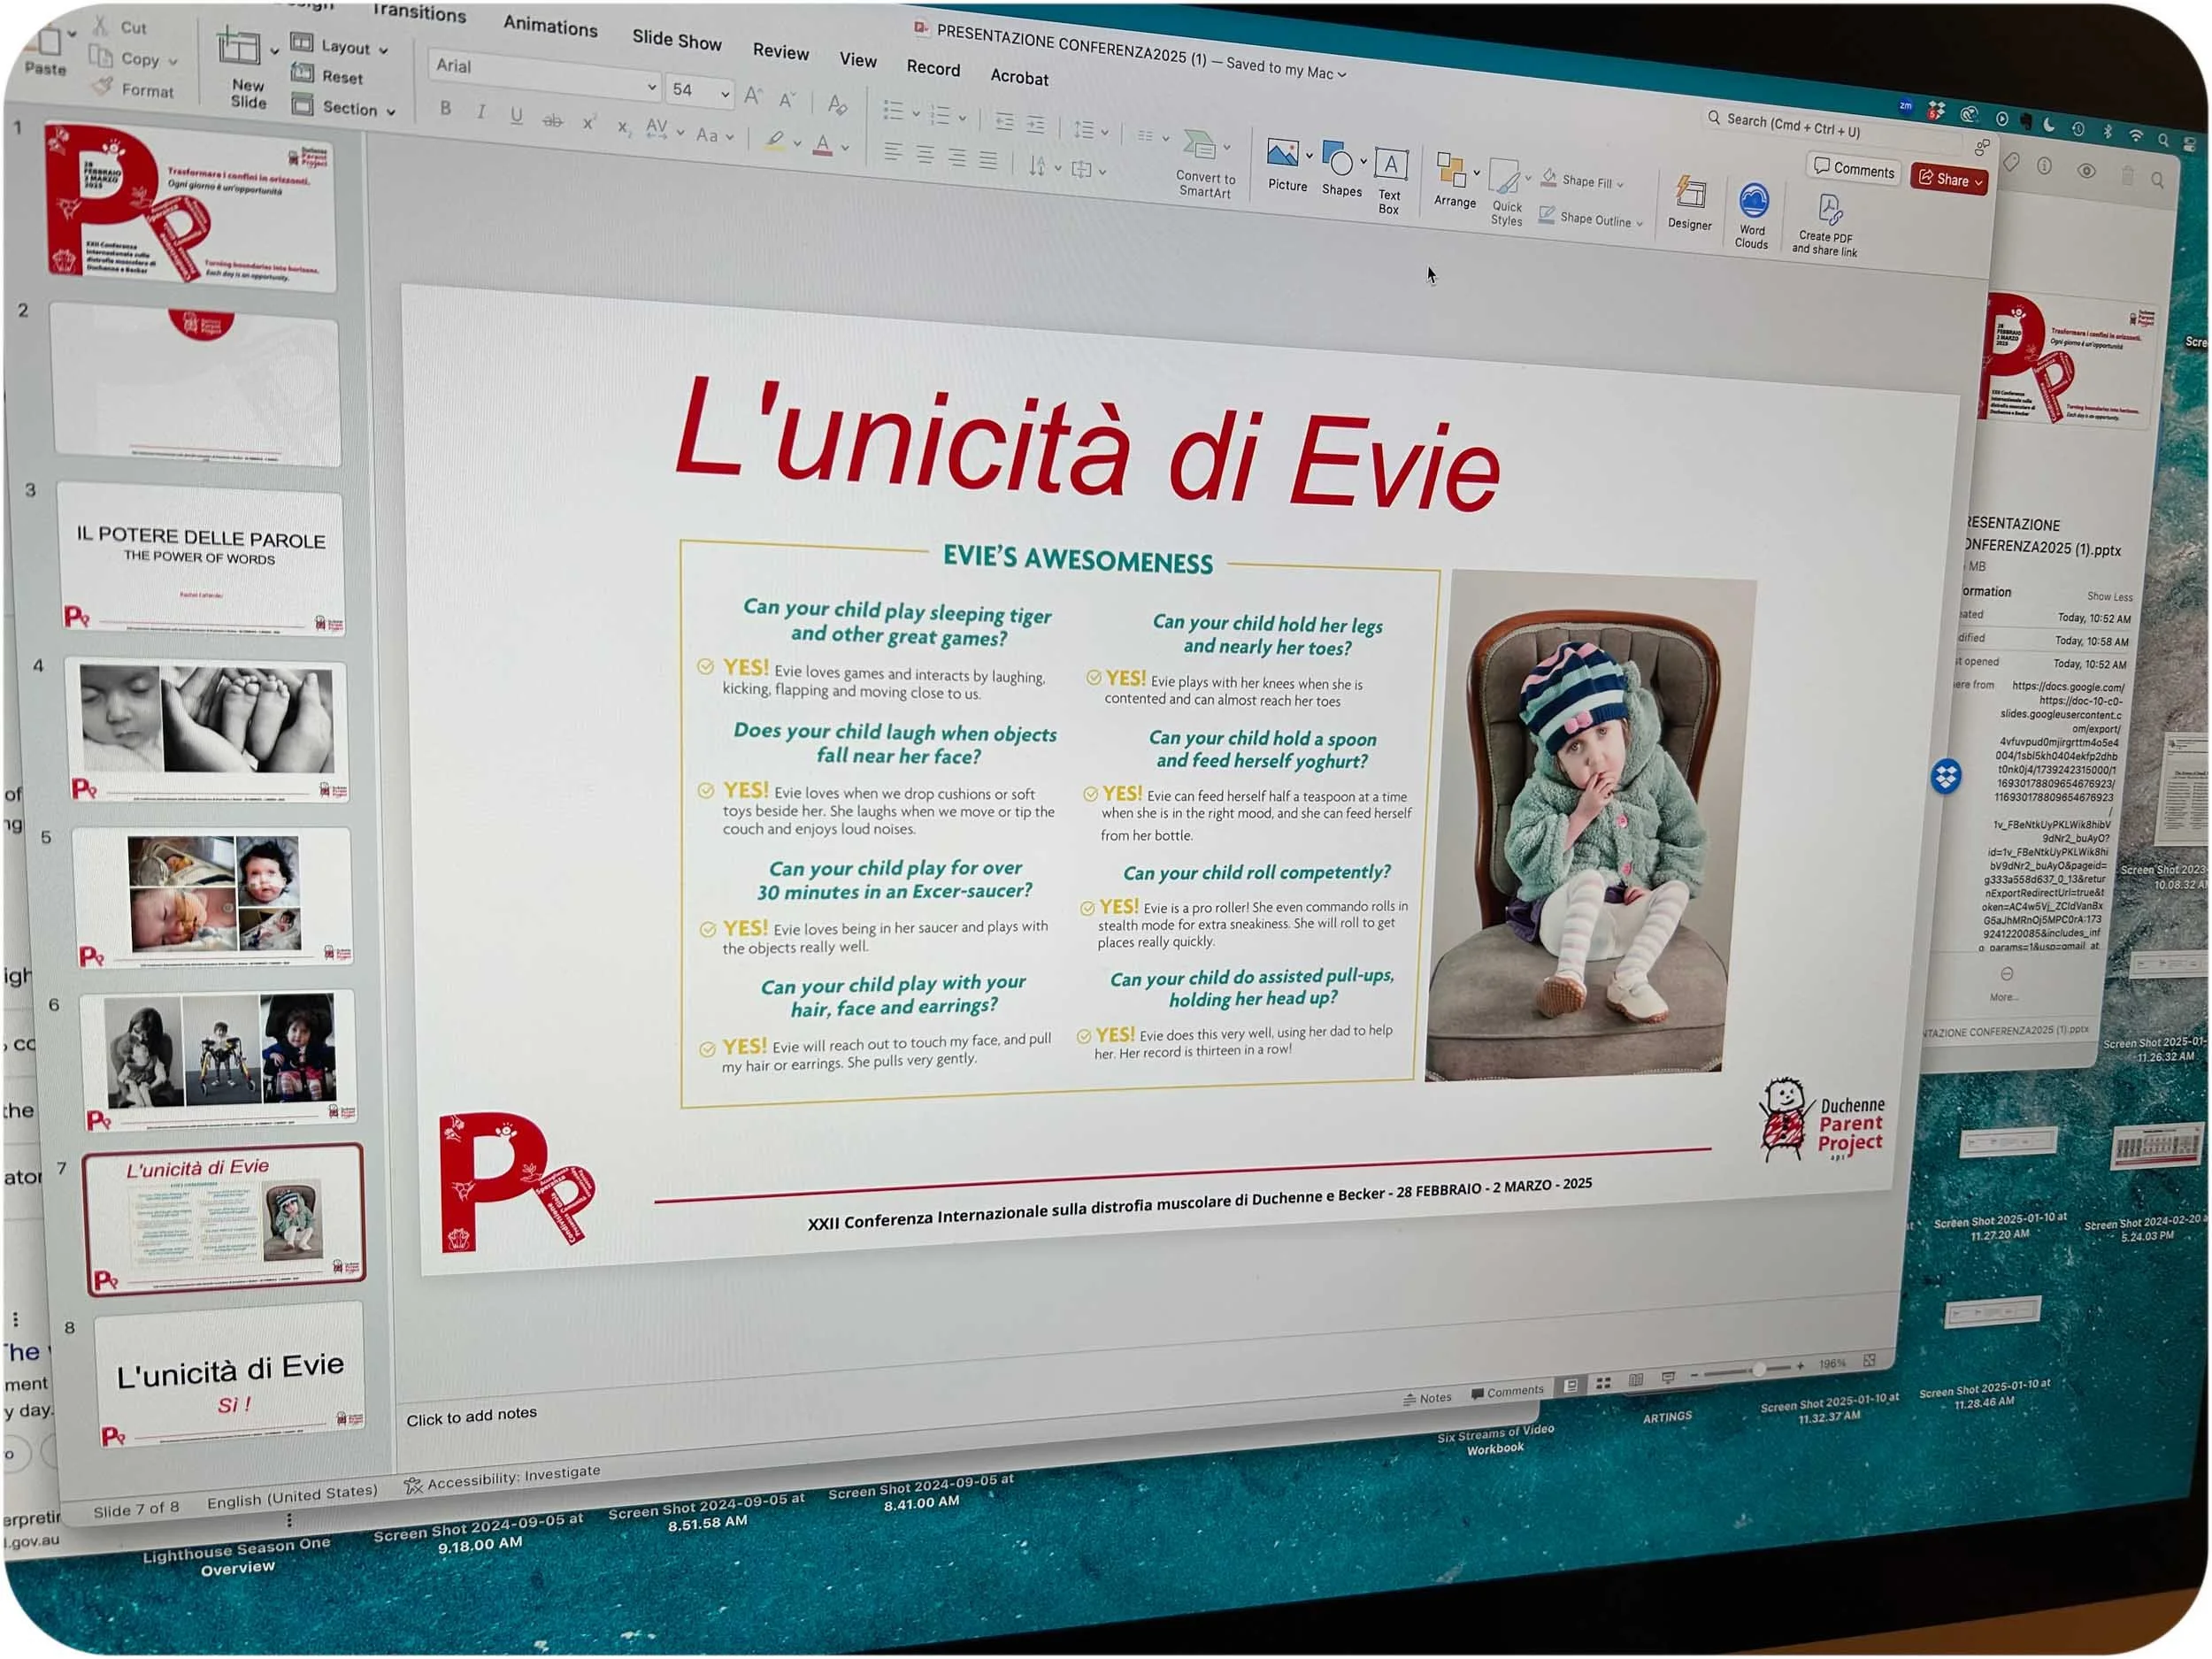The width and height of the screenshot is (2212, 1659).
Task: Click the Designer icon
Action: pos(1691,194)
